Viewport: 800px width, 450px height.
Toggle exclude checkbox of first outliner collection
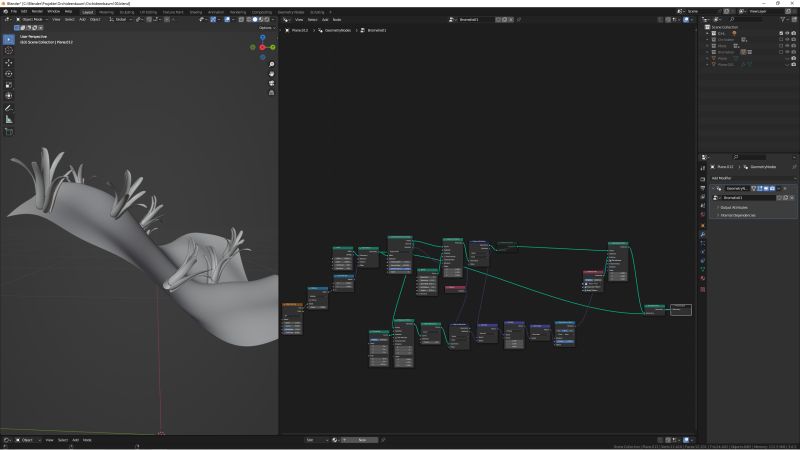point(781,33)
